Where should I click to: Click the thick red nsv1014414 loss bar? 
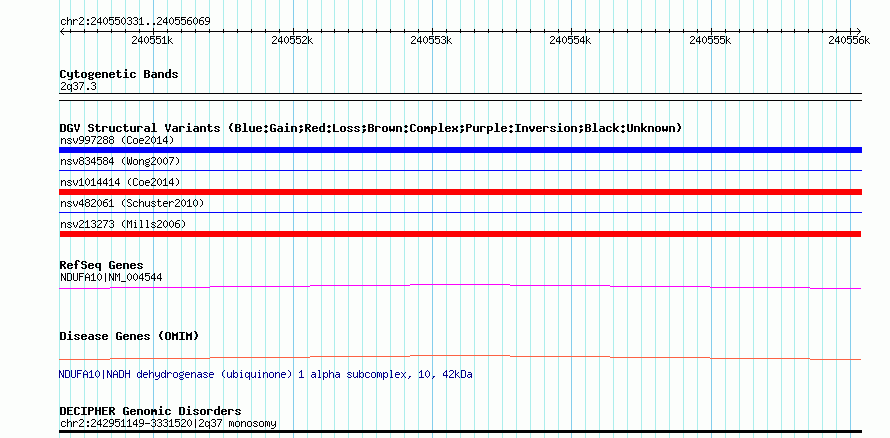(460, 192)
